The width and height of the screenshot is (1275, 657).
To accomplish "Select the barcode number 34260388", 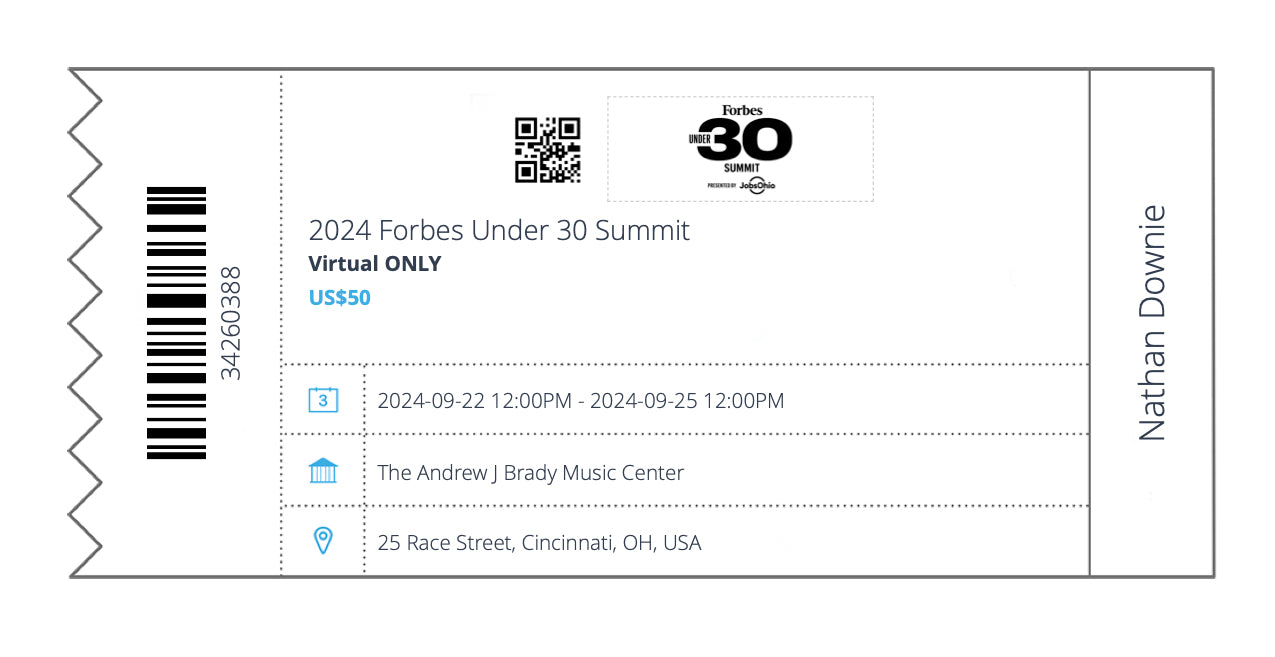I will click(231, 323).
